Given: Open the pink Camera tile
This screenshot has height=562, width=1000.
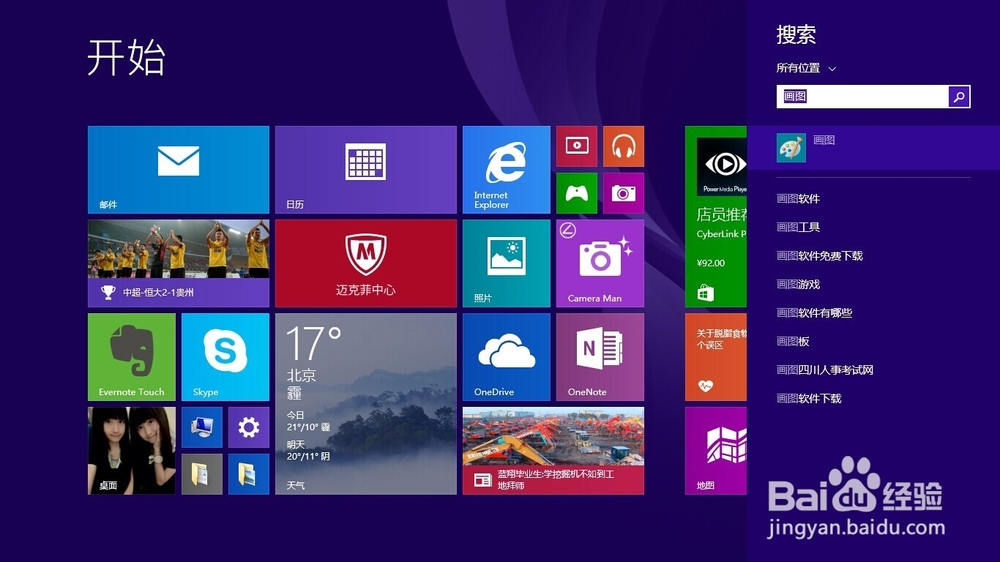Looking at the screenshot, I should point(624,193).
